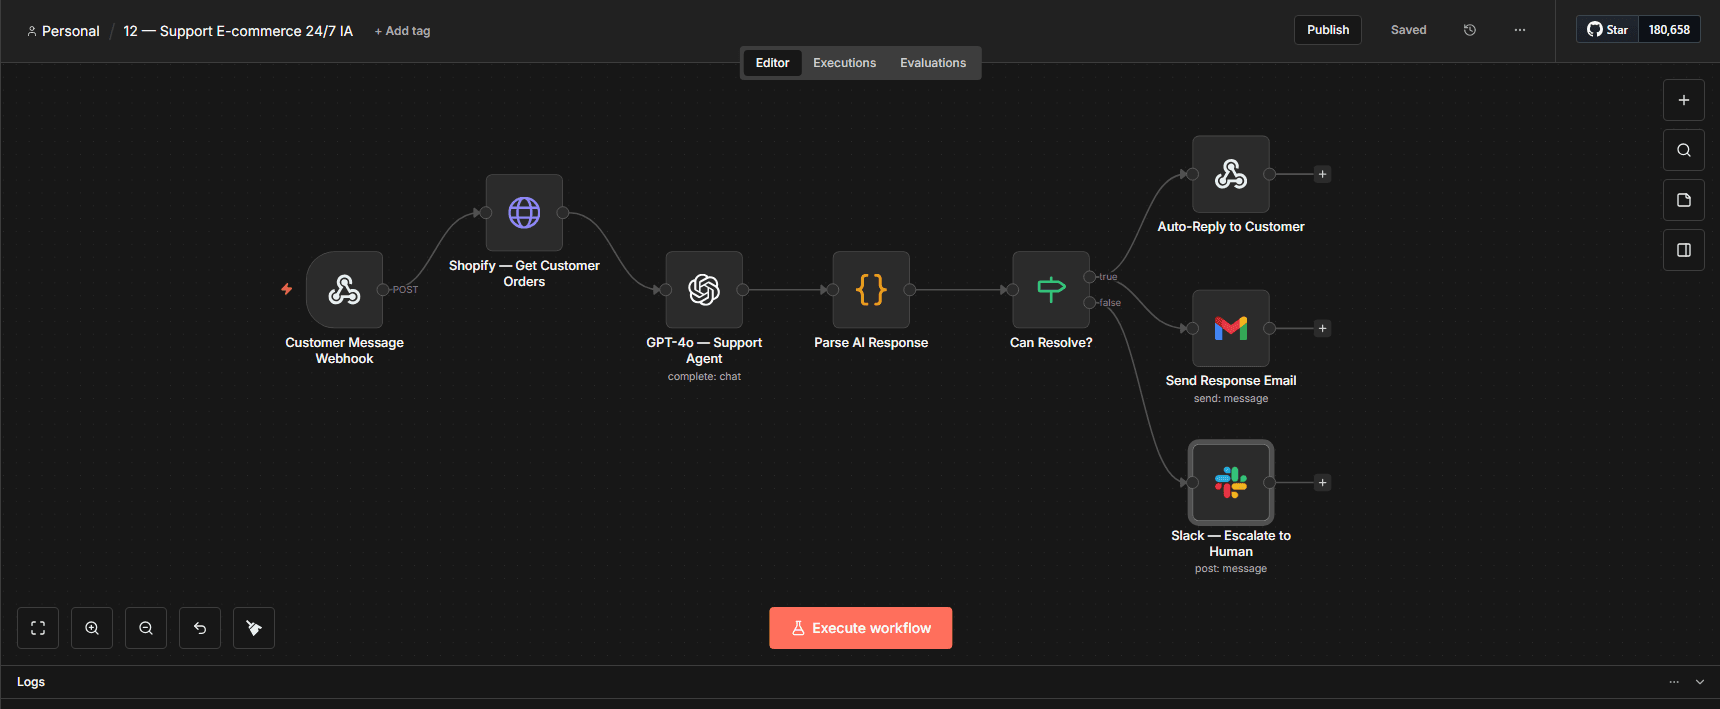The height and width of the screenshot is (709, 1720).
Task: Switch to the Evaluations tab
Action: (x=933, y=63)
